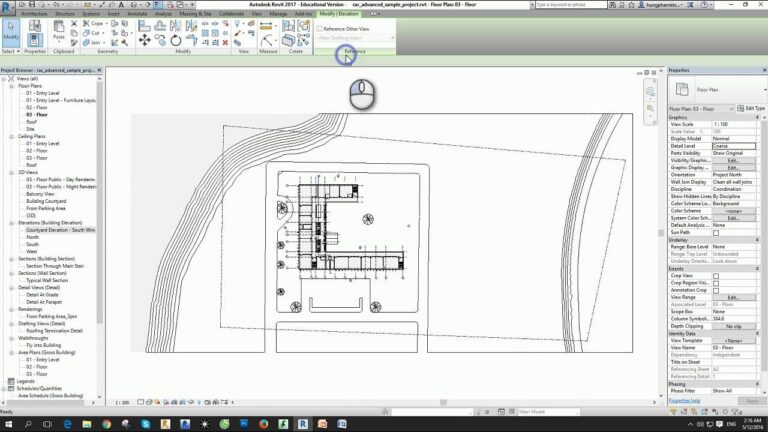Click Edit Type button in Properties
Viewport: 768px width, 432px height.
click(x=750, y=108)
